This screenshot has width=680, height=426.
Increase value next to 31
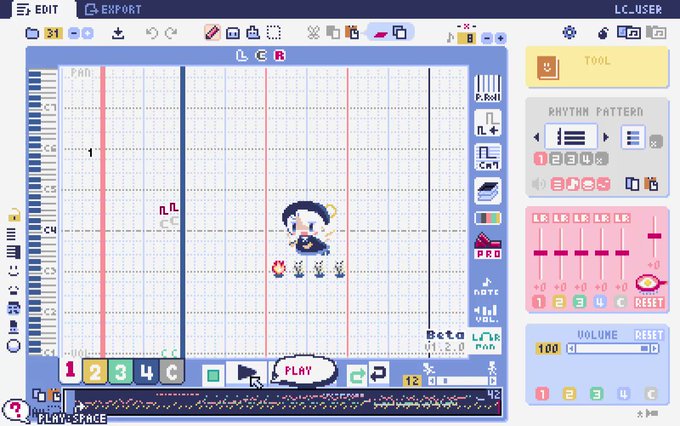pos(87,33)
